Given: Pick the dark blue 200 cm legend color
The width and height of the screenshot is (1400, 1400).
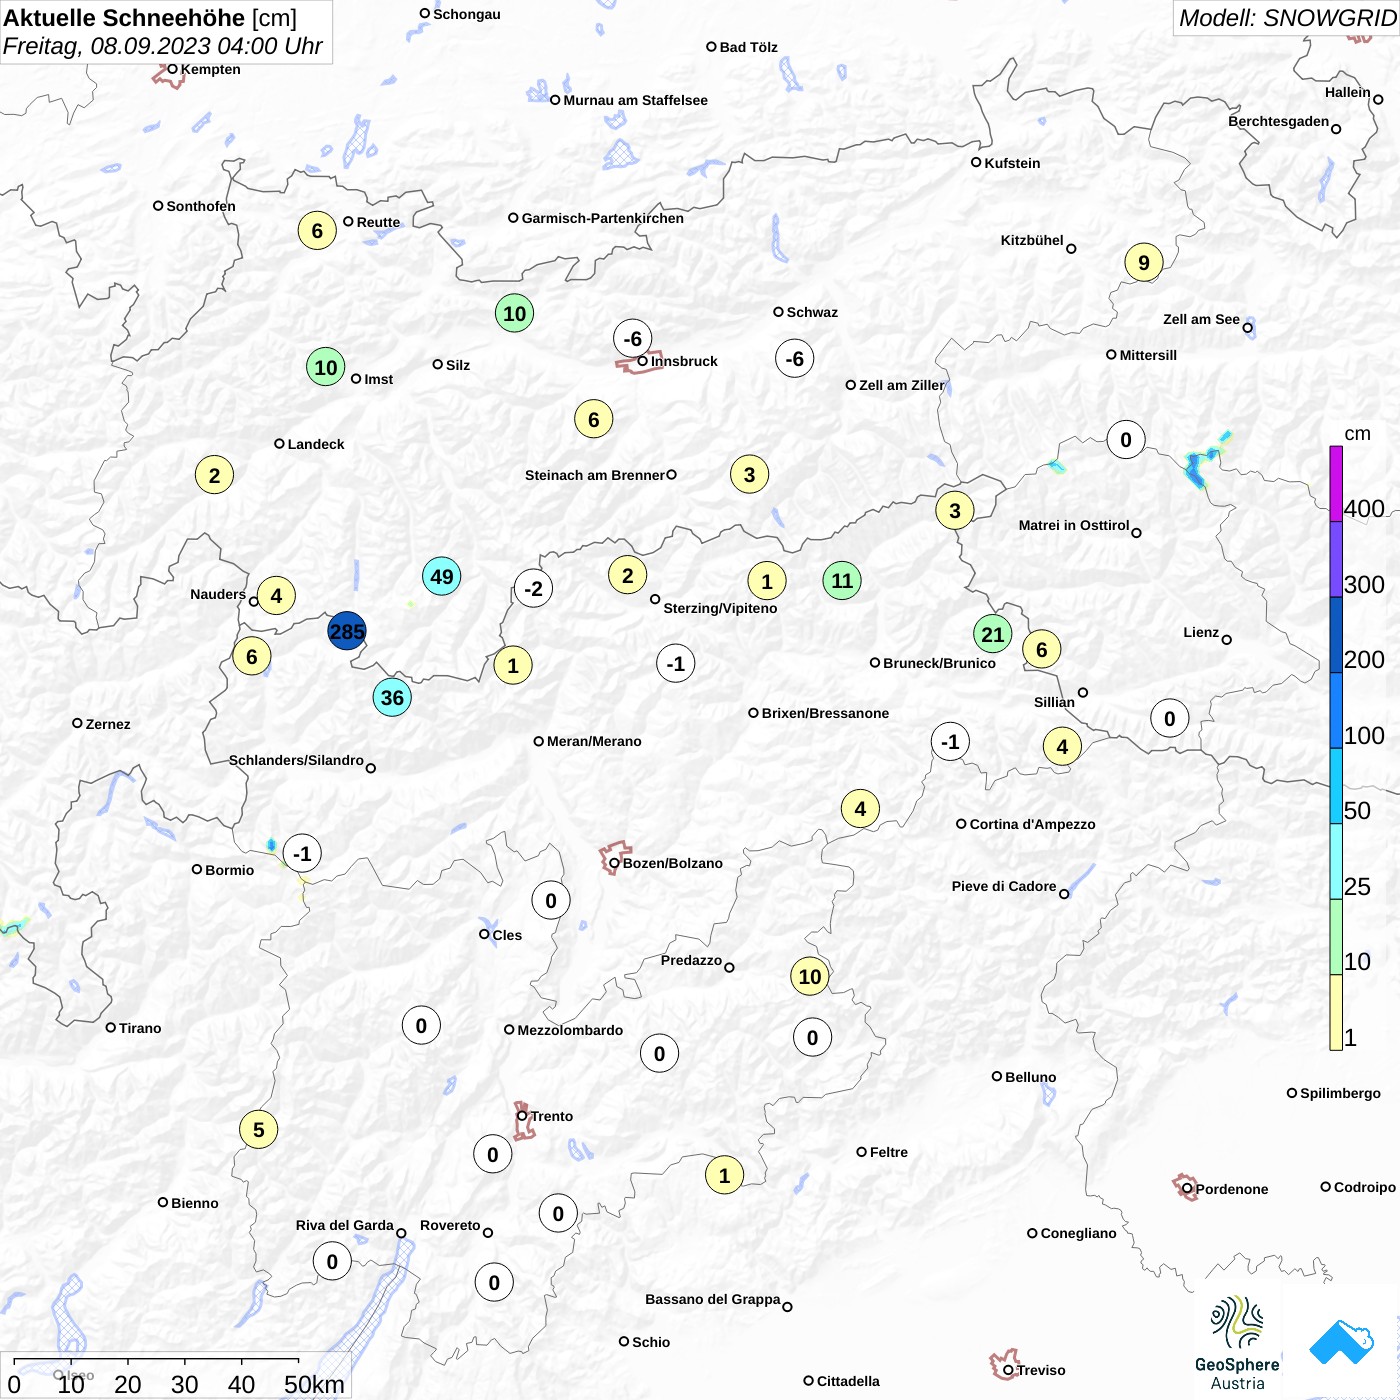Looking at the screenshot, I should coord(1336,635).
